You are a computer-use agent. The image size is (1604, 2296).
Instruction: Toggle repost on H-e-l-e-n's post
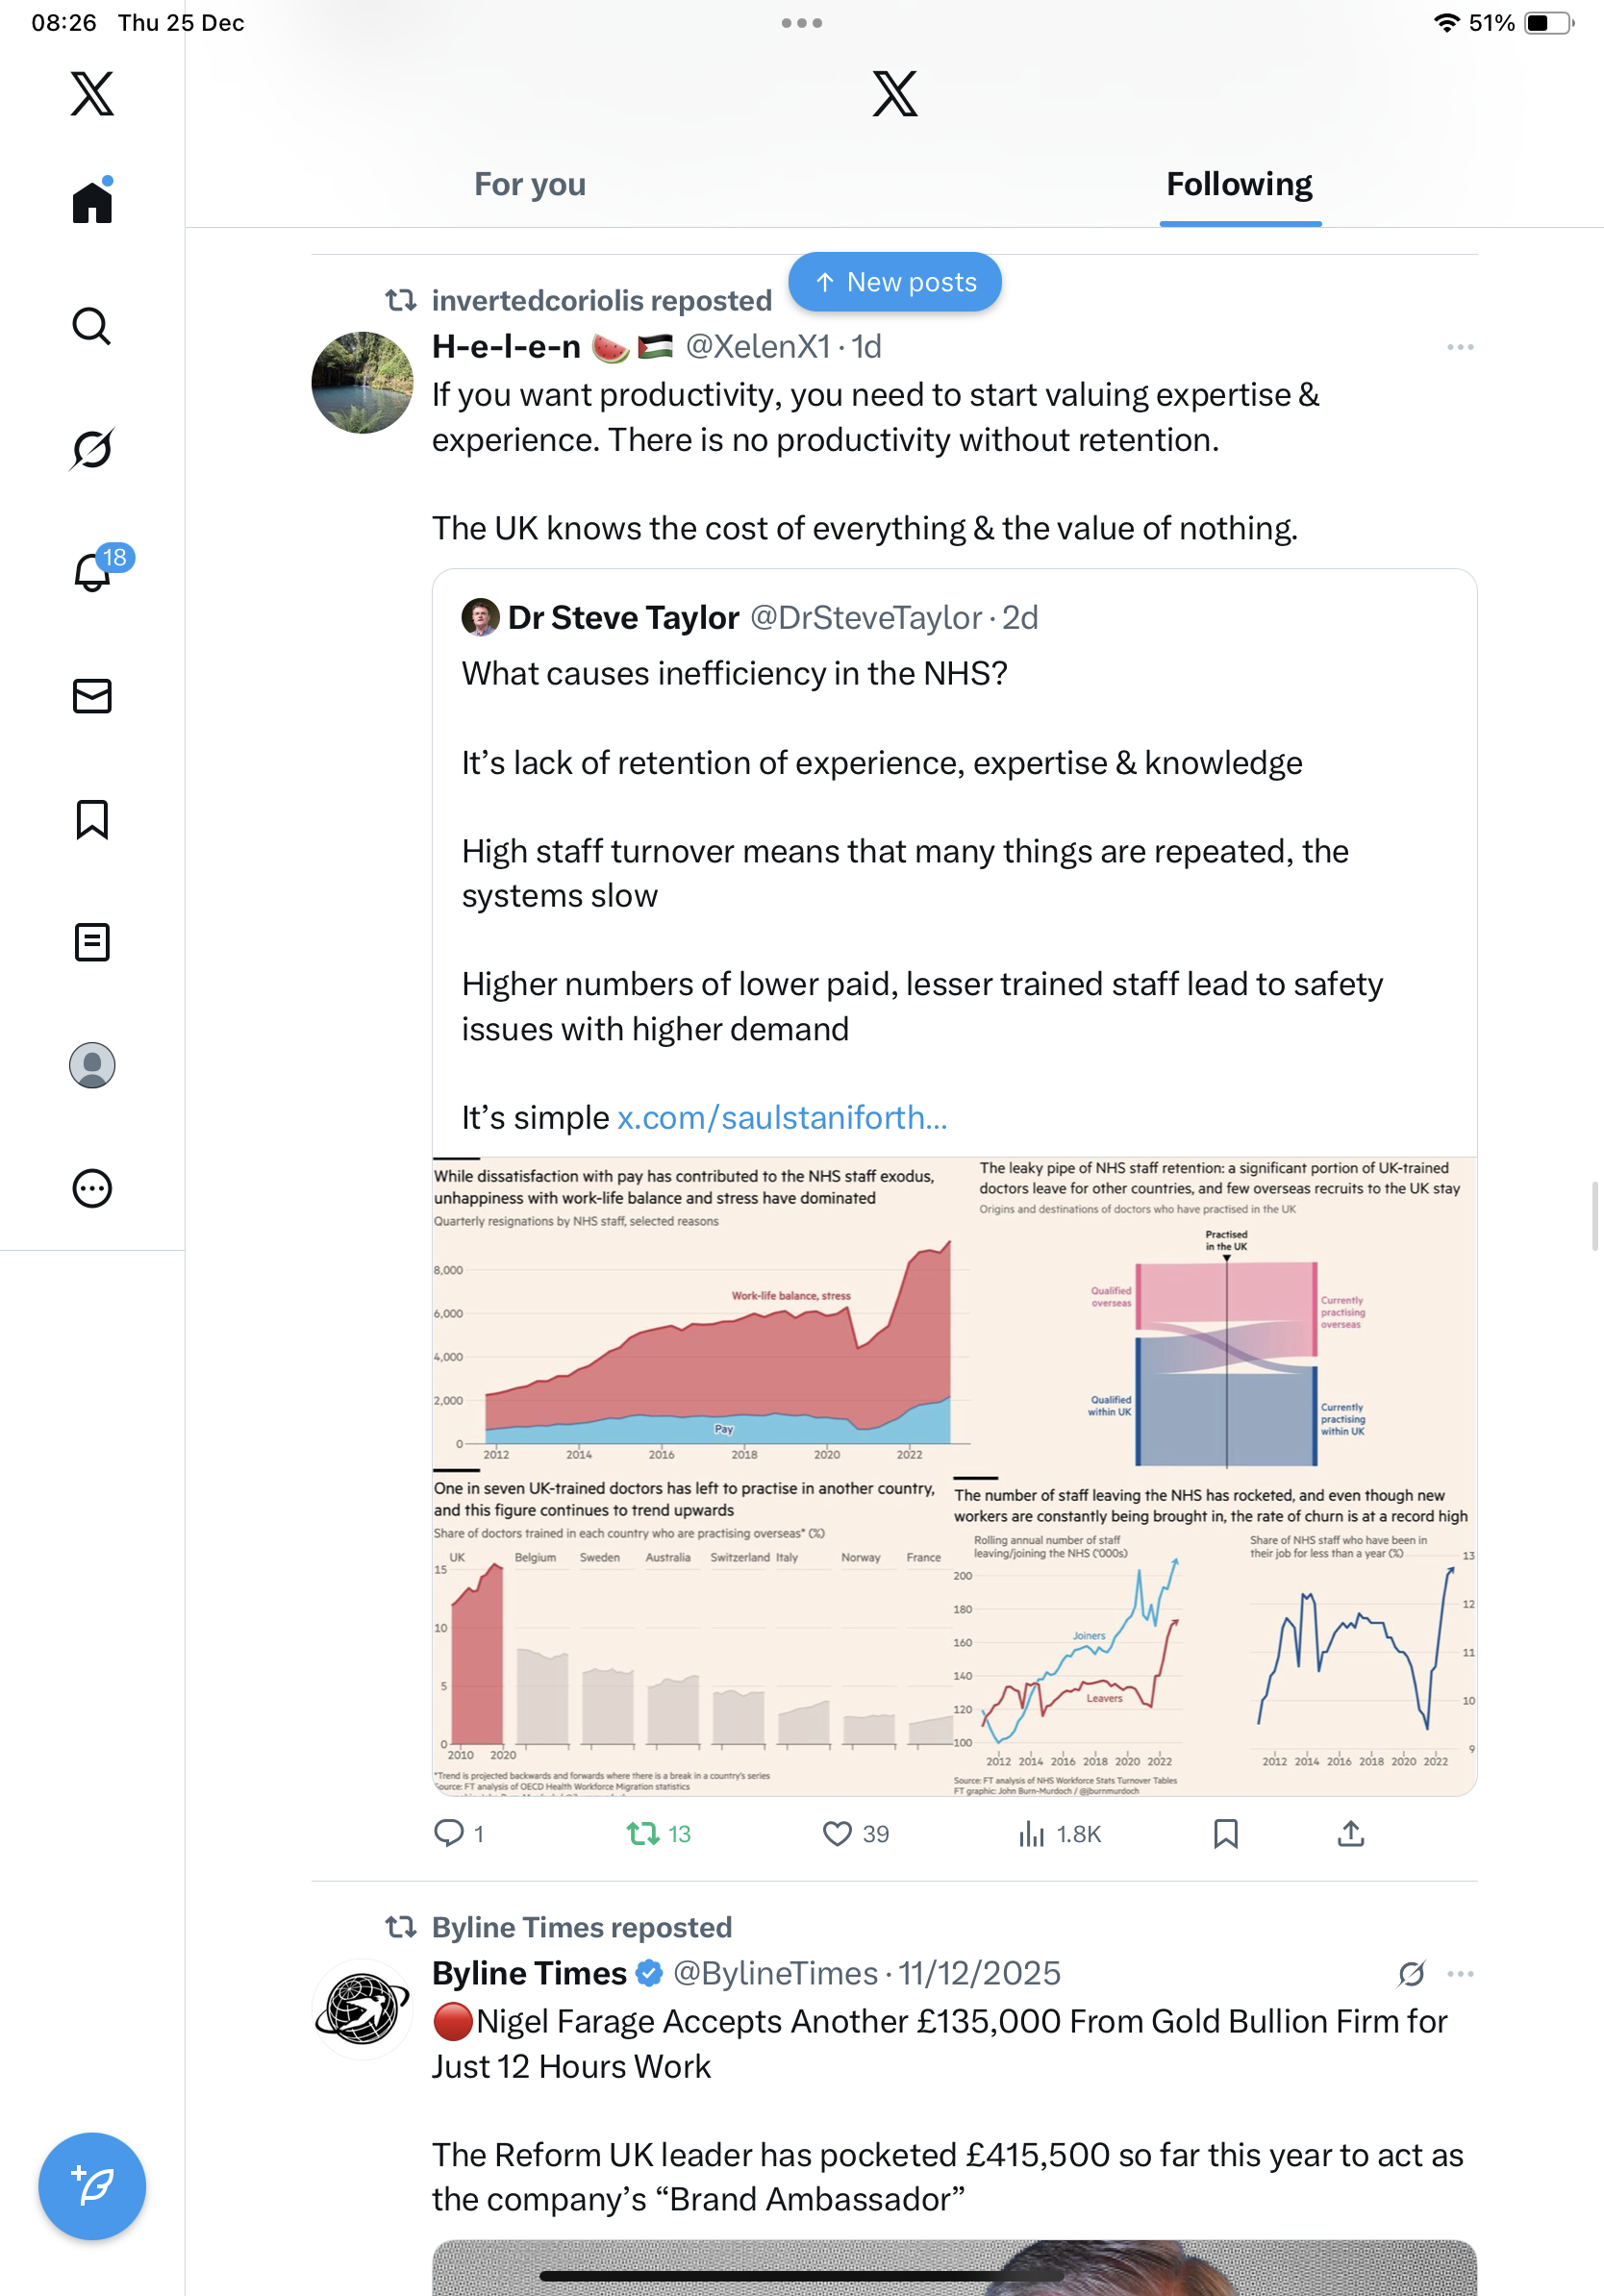point(643,1833)
